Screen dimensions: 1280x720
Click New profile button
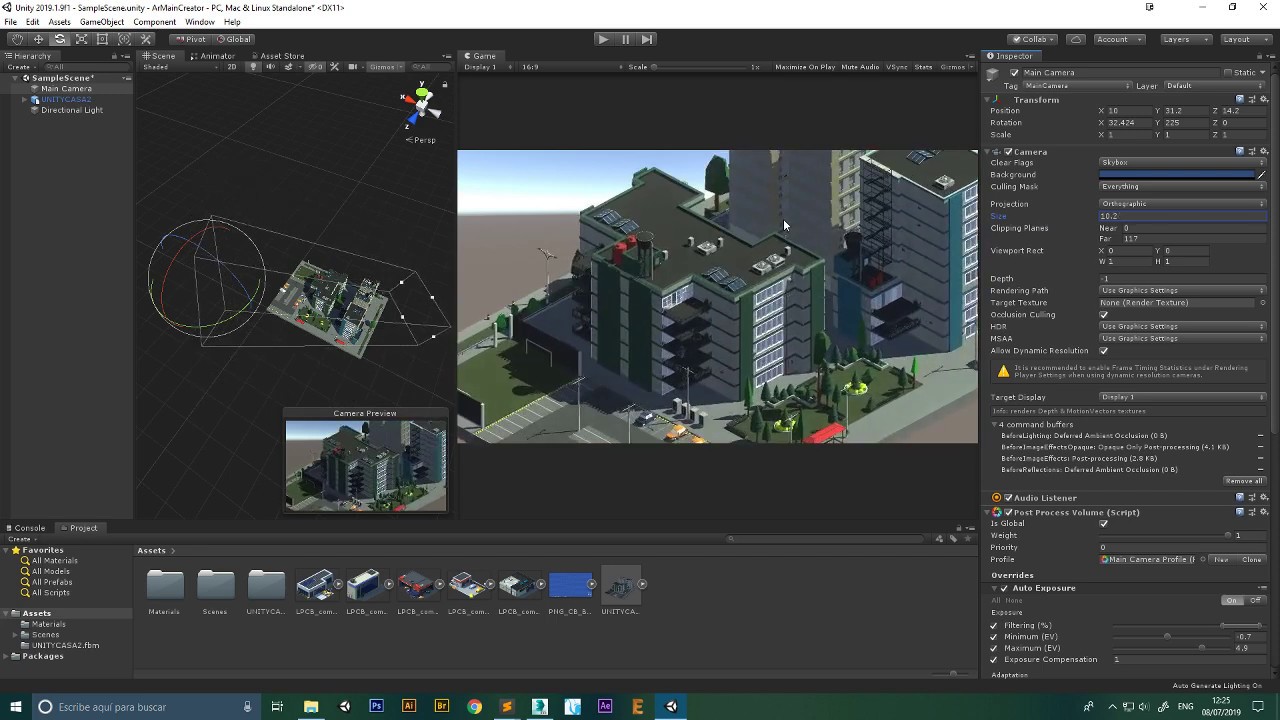(1221, 559)
